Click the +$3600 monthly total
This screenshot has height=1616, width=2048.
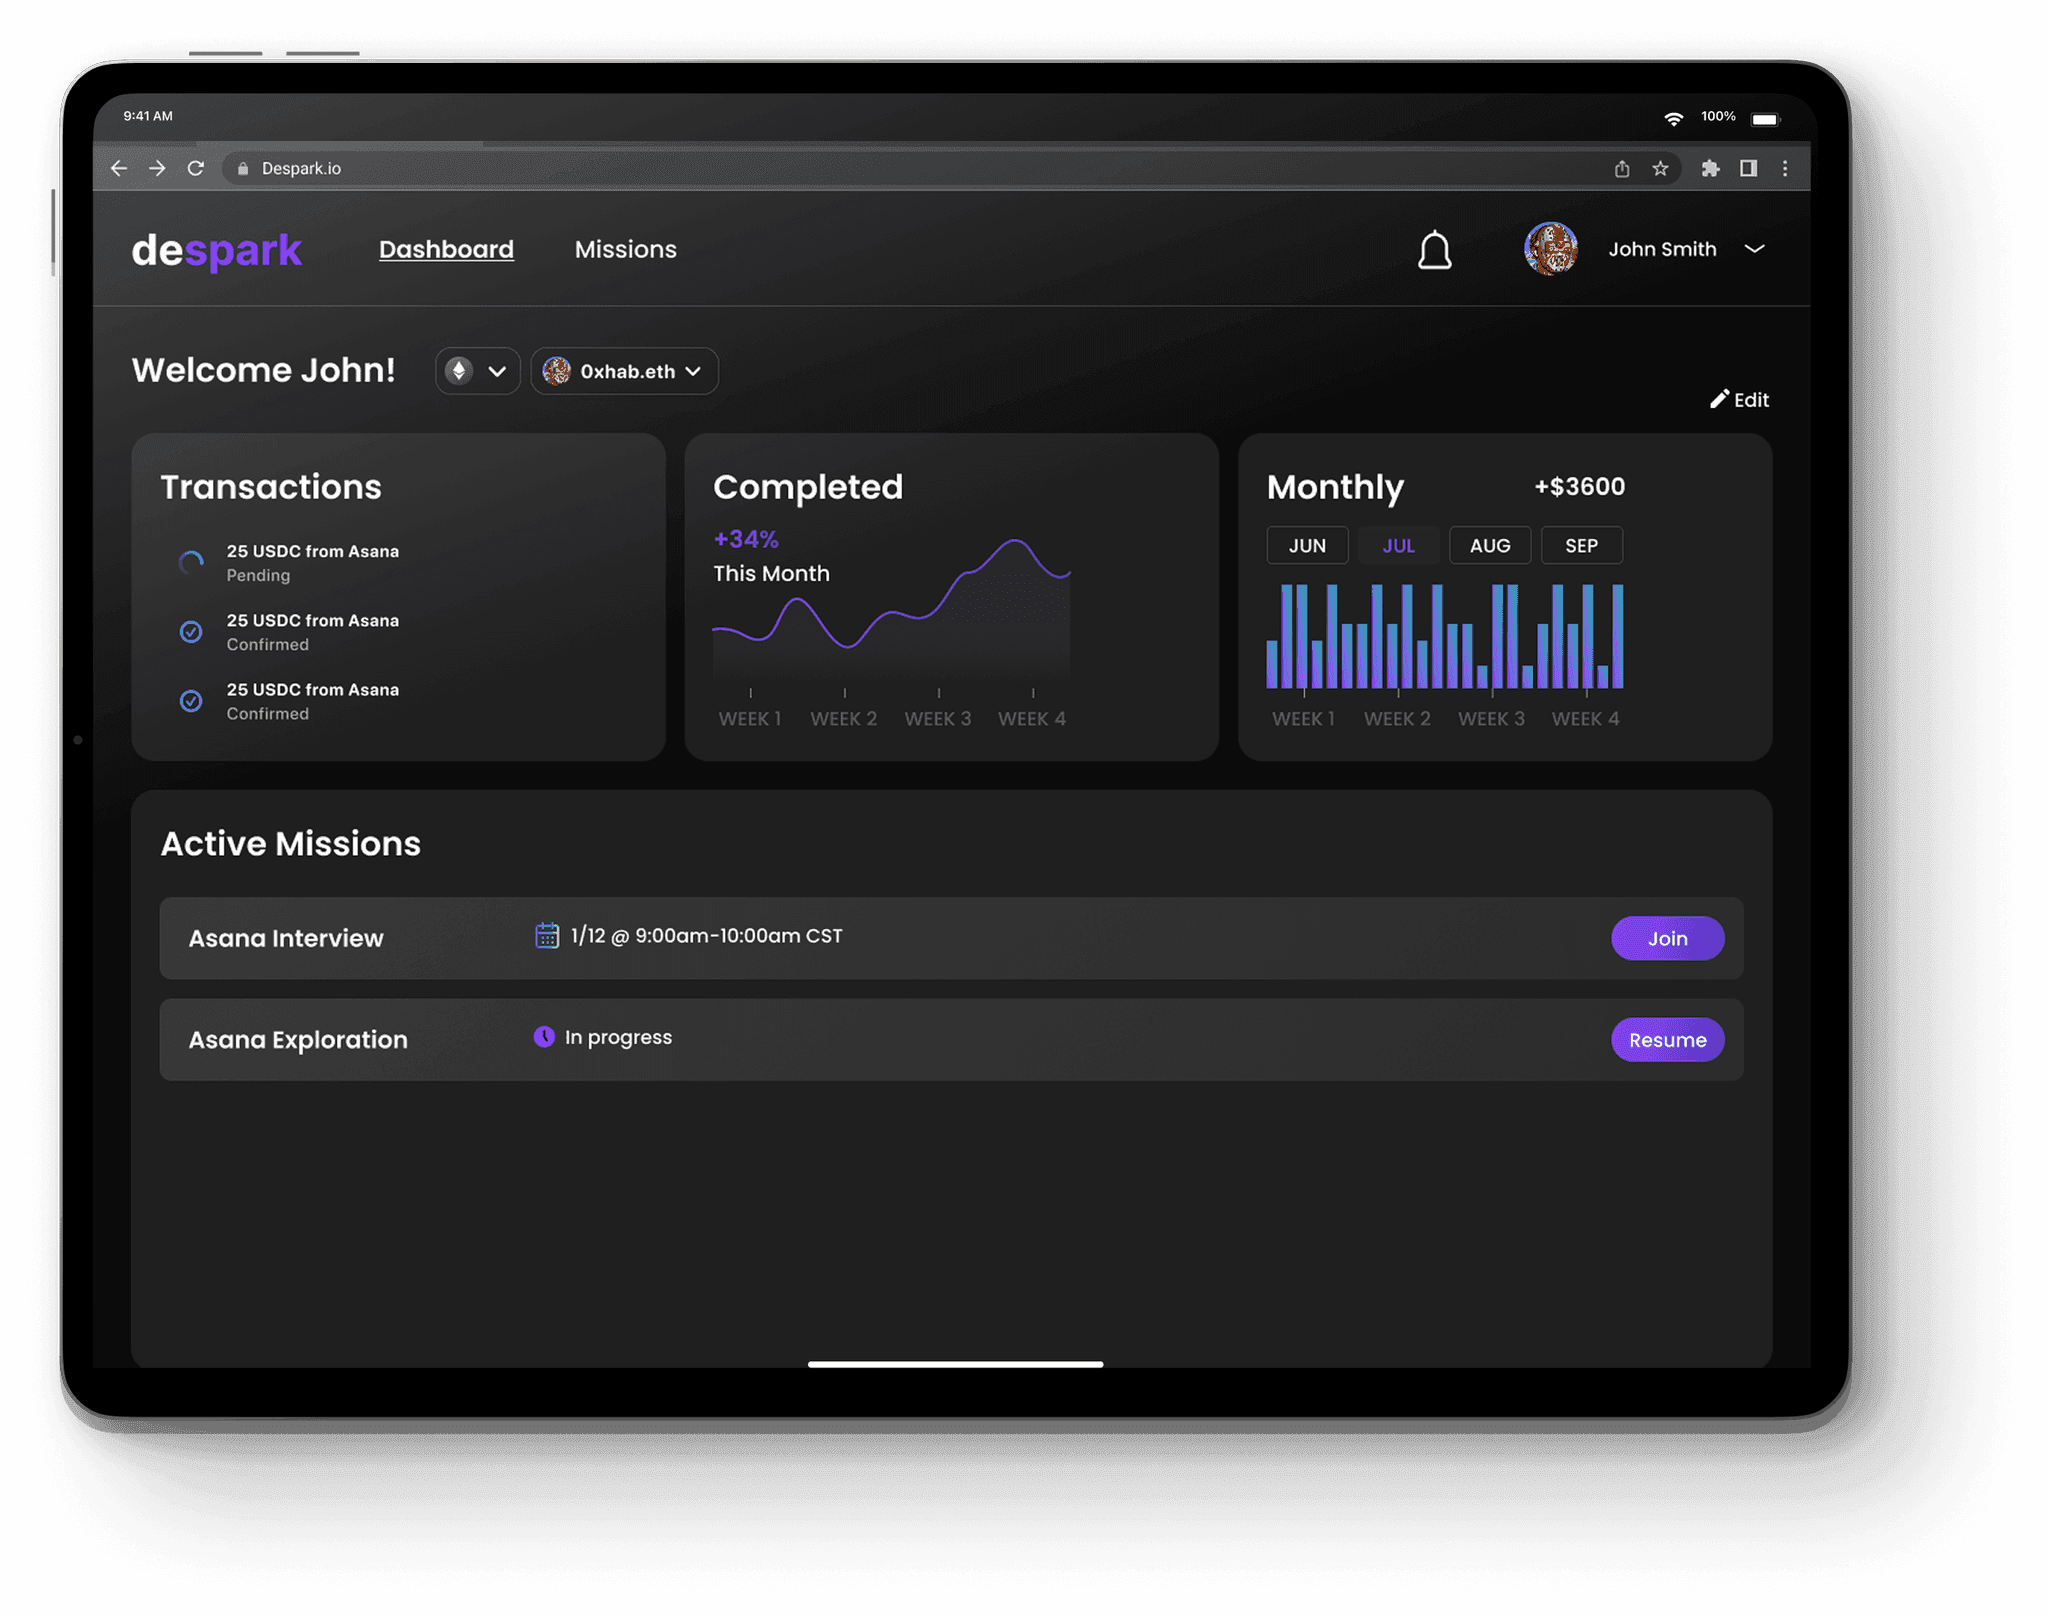coord(1580,487)
